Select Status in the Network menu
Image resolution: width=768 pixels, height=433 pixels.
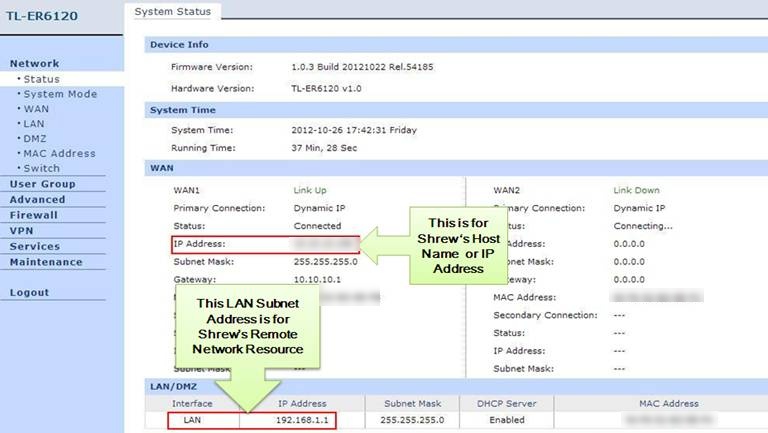tap(42, 79)
